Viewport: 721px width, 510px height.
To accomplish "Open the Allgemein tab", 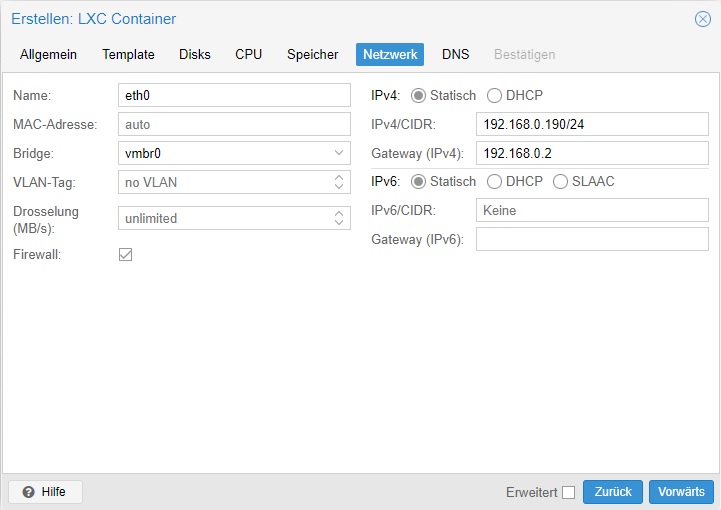I will pyautogui.click(x=48, y=54).
